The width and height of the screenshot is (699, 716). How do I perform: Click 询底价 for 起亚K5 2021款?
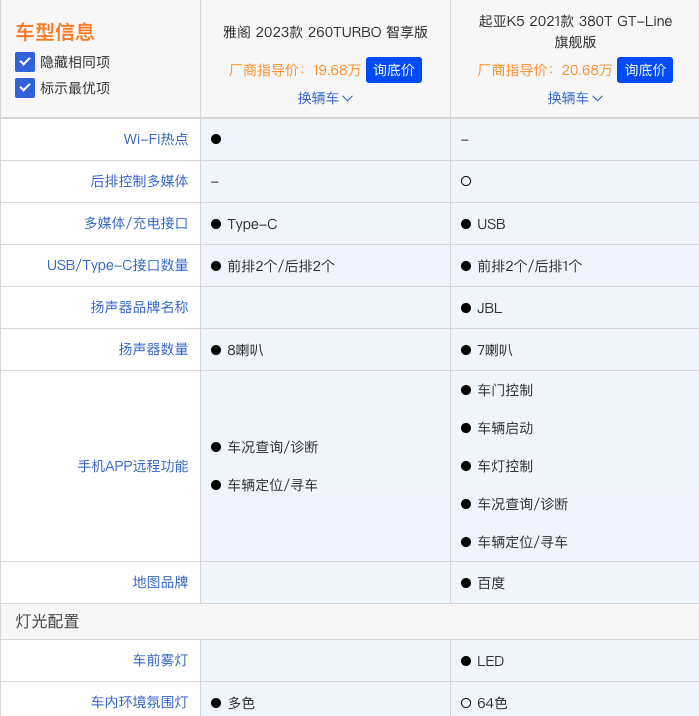click(644, 70)
